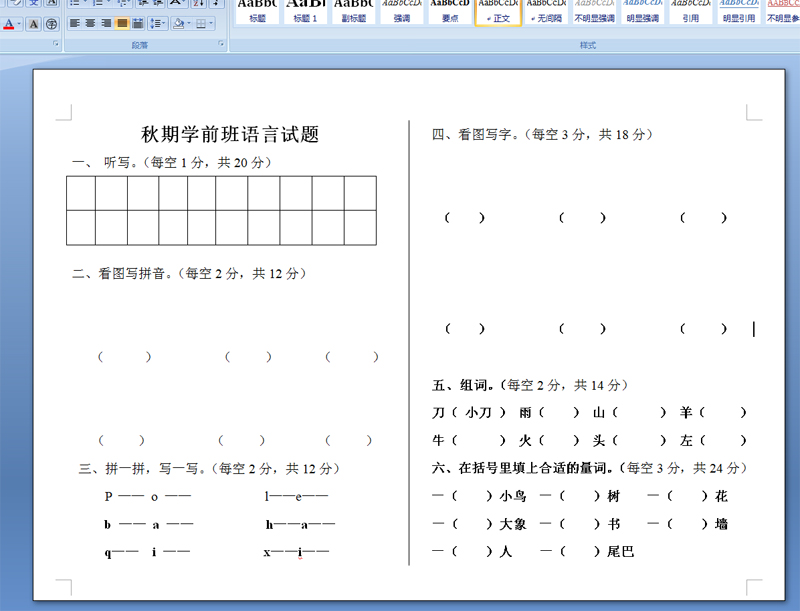Click the character 头 in section five
This screenshot has width=800, height=611.
tap(599, 441)
